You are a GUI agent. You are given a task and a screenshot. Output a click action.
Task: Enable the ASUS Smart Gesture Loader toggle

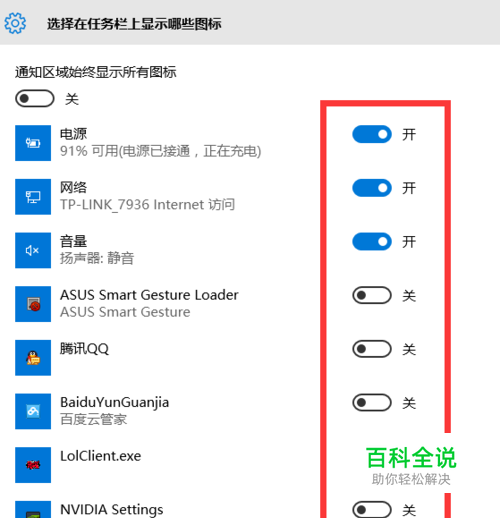(x=372, y=295)
